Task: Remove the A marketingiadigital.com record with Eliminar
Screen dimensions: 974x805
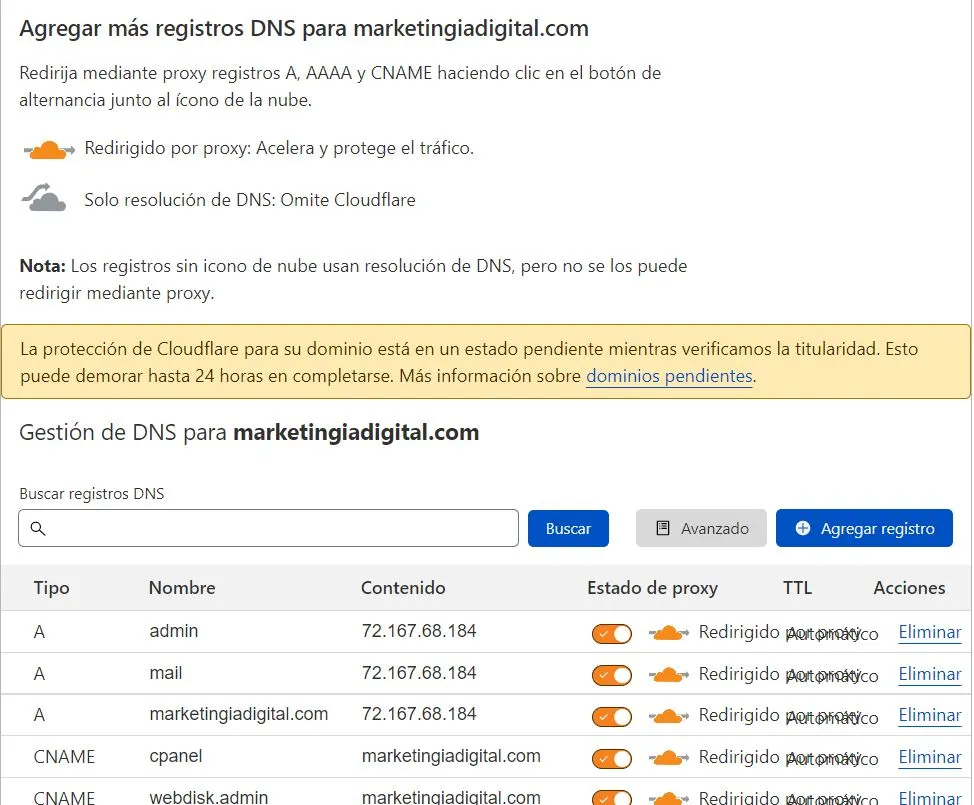Action: point(930,716)
